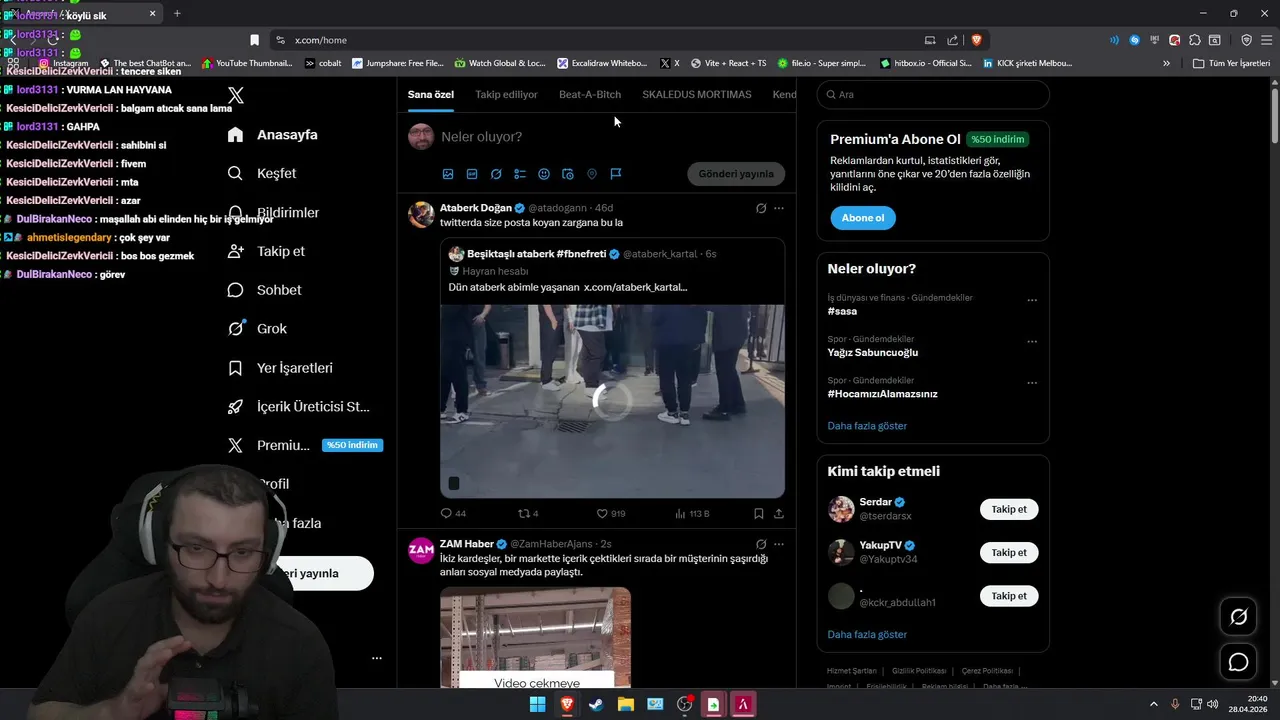
Task: Open Windows Start menu
Action: tap(537, 705)
